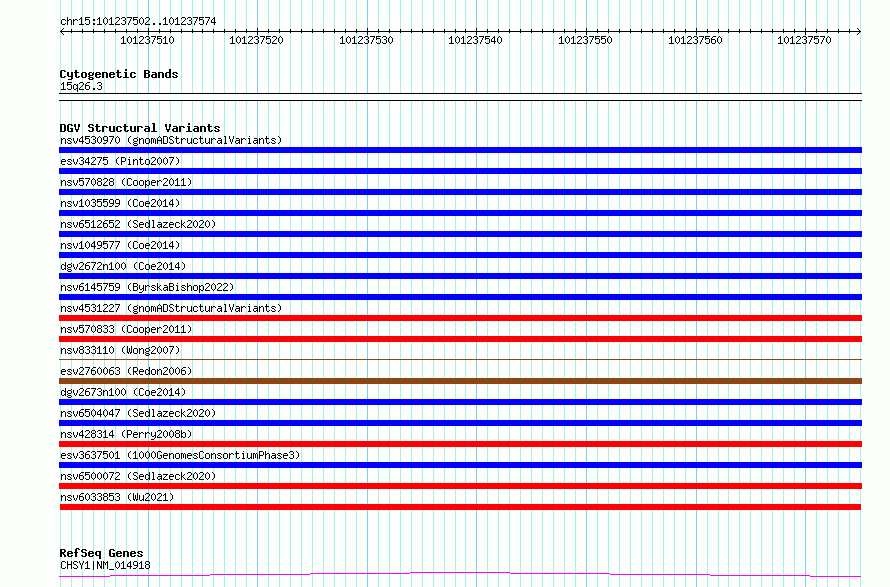Click ruler position 101237570
This screenshot has height=587, width=890.
coord(804,40)
